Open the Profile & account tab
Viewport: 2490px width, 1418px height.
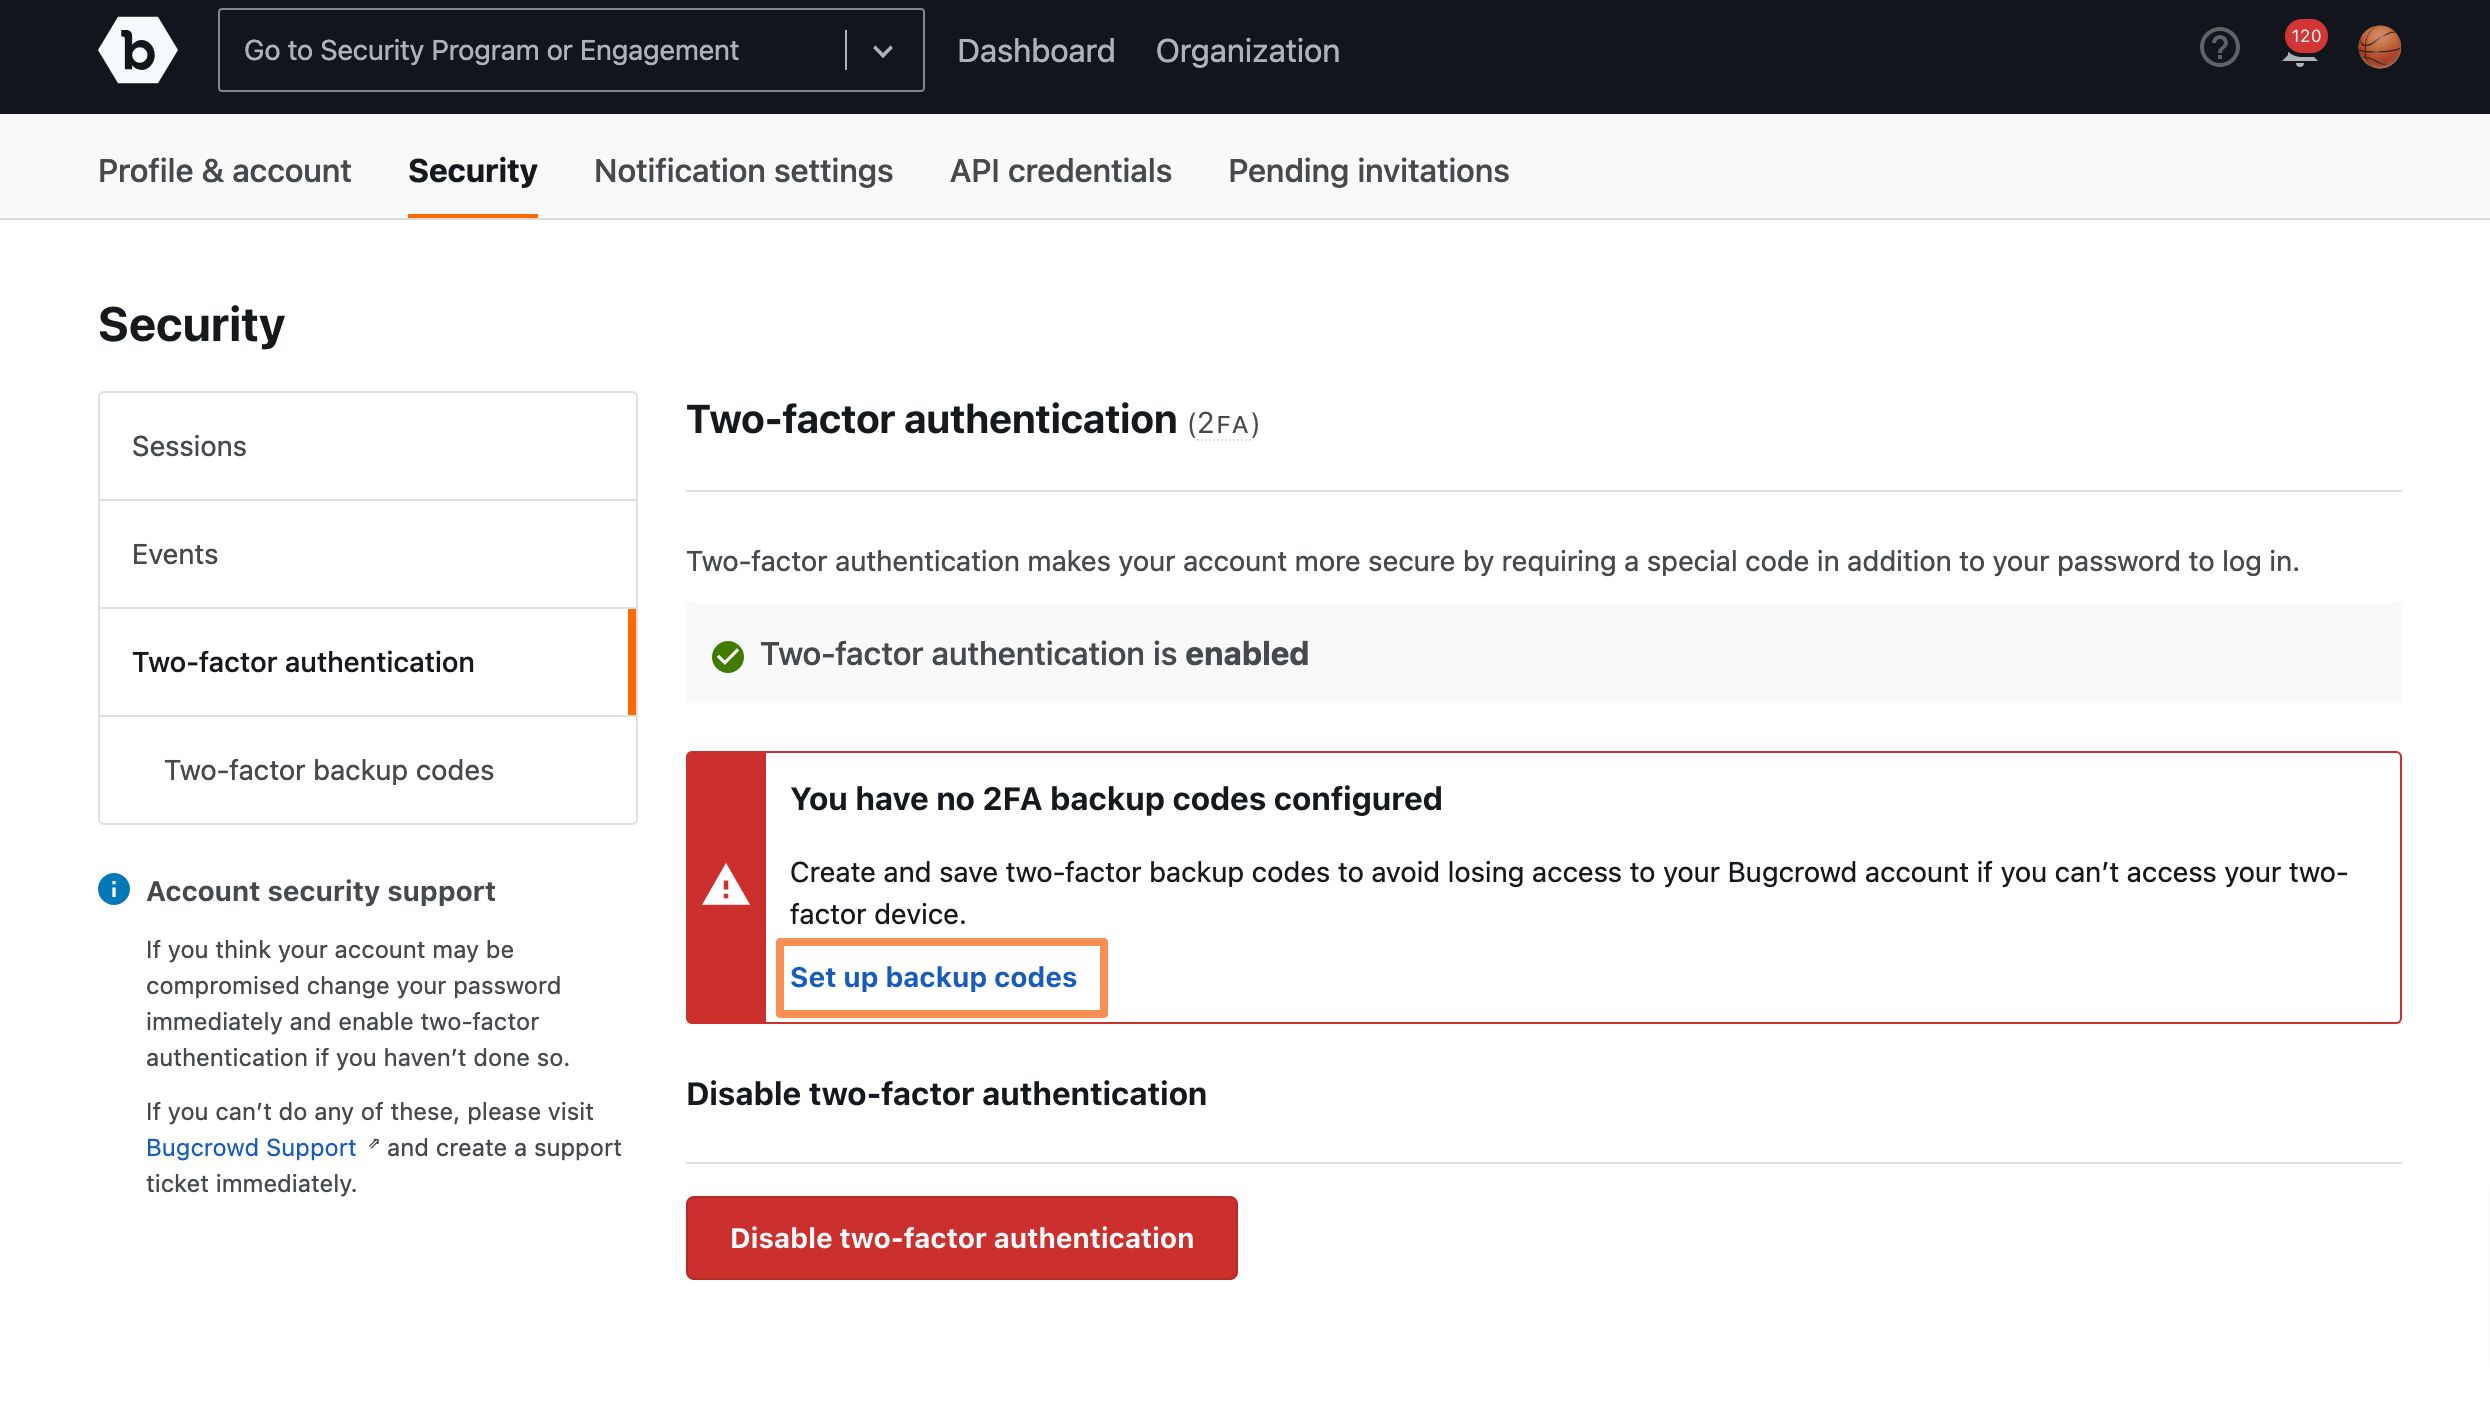pos(224,169)
